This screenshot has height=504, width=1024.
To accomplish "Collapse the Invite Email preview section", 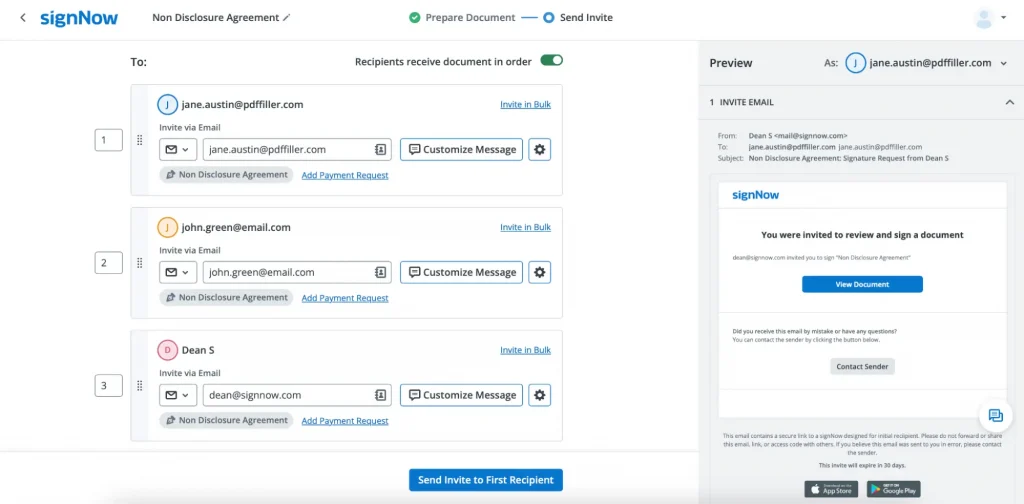I will pyautogui.click(x=1009, y=102).
